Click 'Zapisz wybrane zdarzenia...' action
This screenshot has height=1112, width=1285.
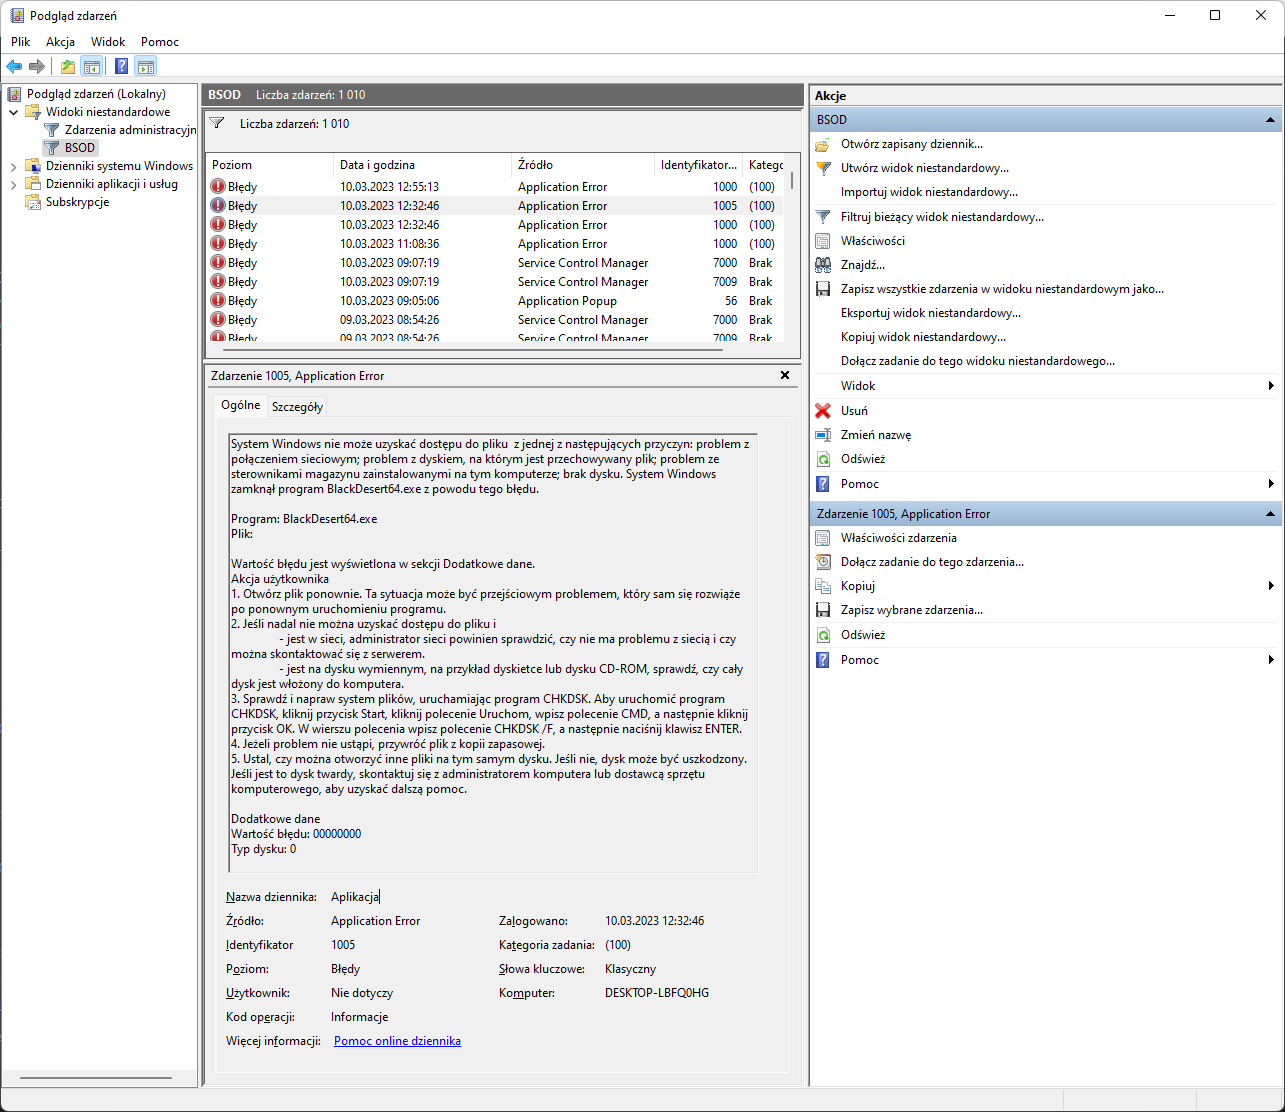(x=911, y=610)
